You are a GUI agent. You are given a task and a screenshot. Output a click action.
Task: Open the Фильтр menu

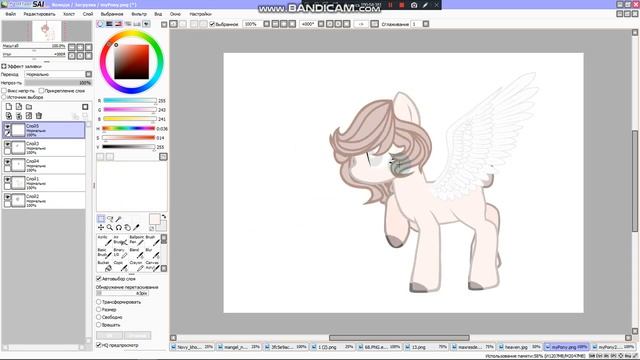[139, 14]
